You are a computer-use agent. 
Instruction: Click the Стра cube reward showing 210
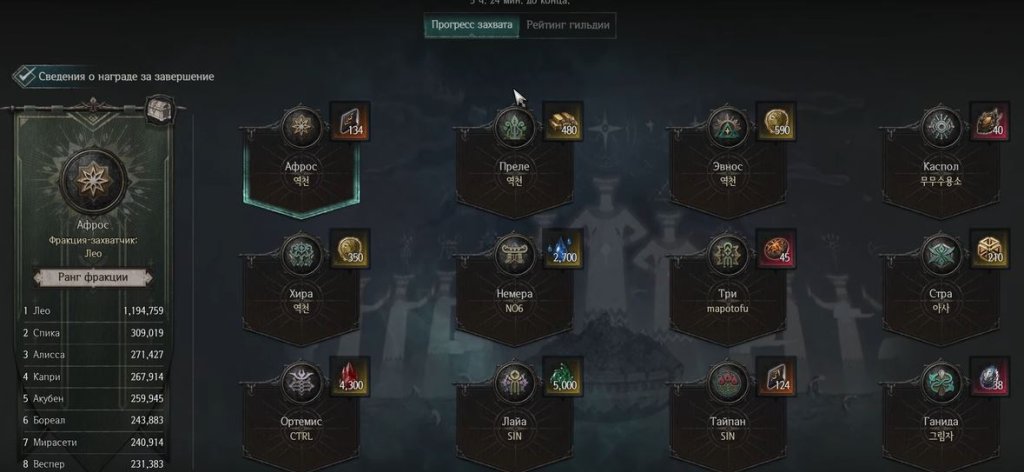(989, 249)
